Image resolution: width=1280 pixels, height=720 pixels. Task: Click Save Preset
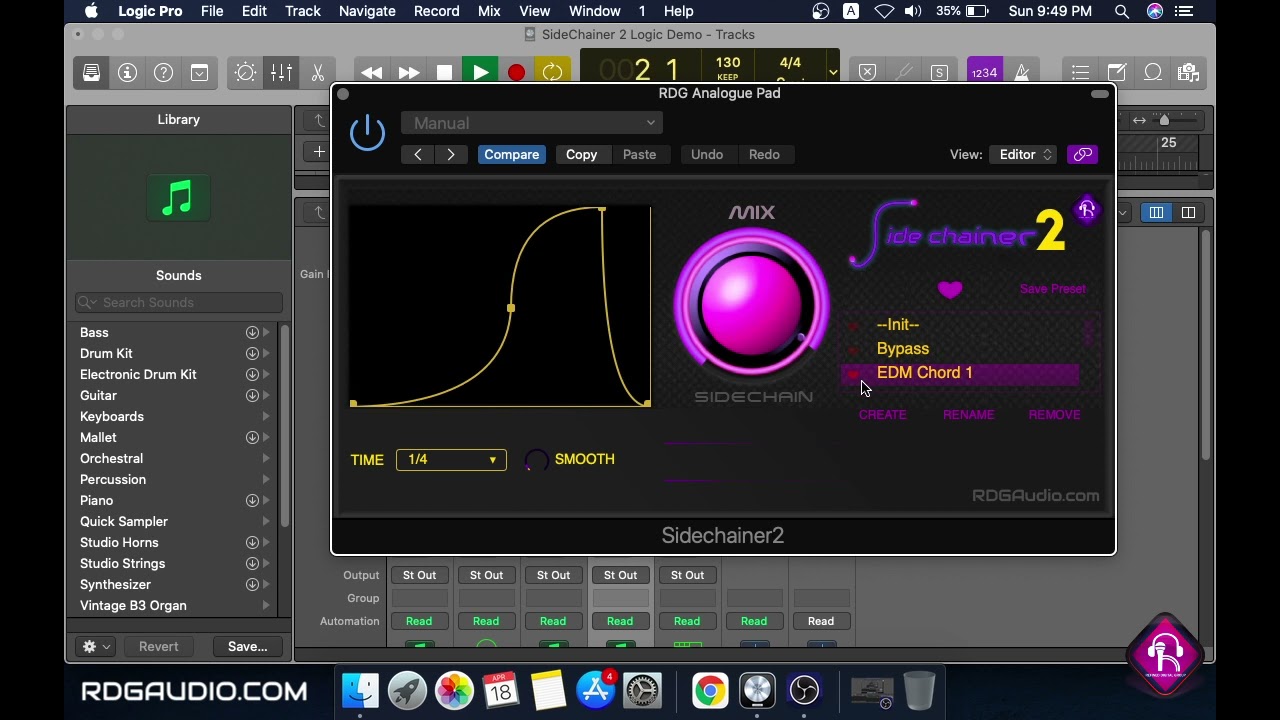coord(1052,288)
